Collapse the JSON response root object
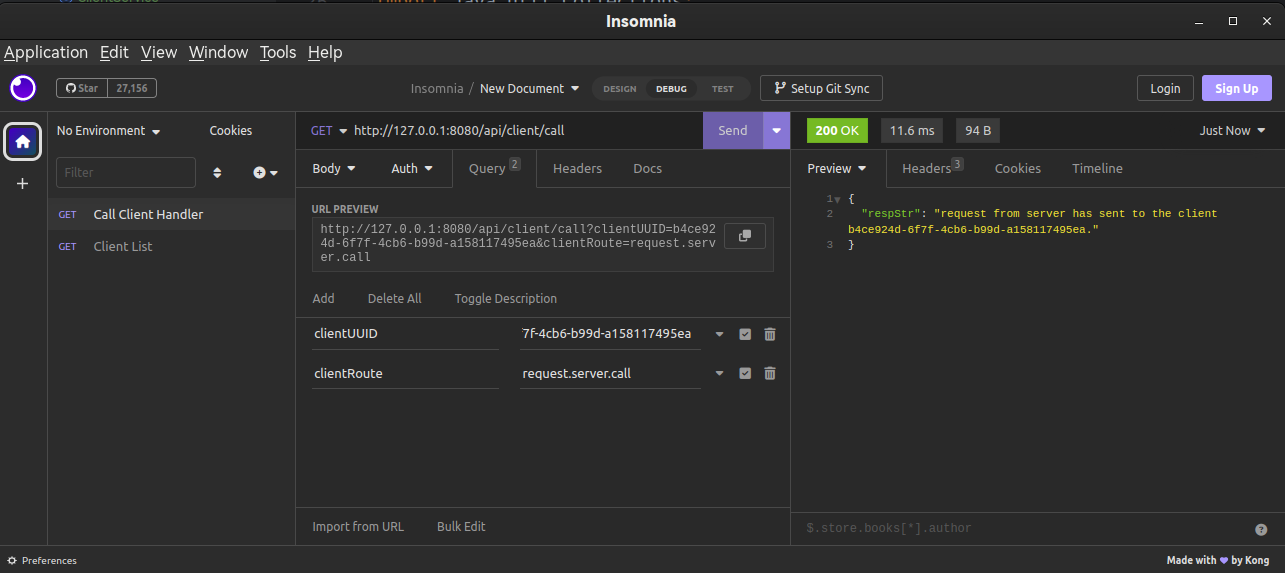The width and height of the screenshot is (1285, 573). tap(838, 199)
